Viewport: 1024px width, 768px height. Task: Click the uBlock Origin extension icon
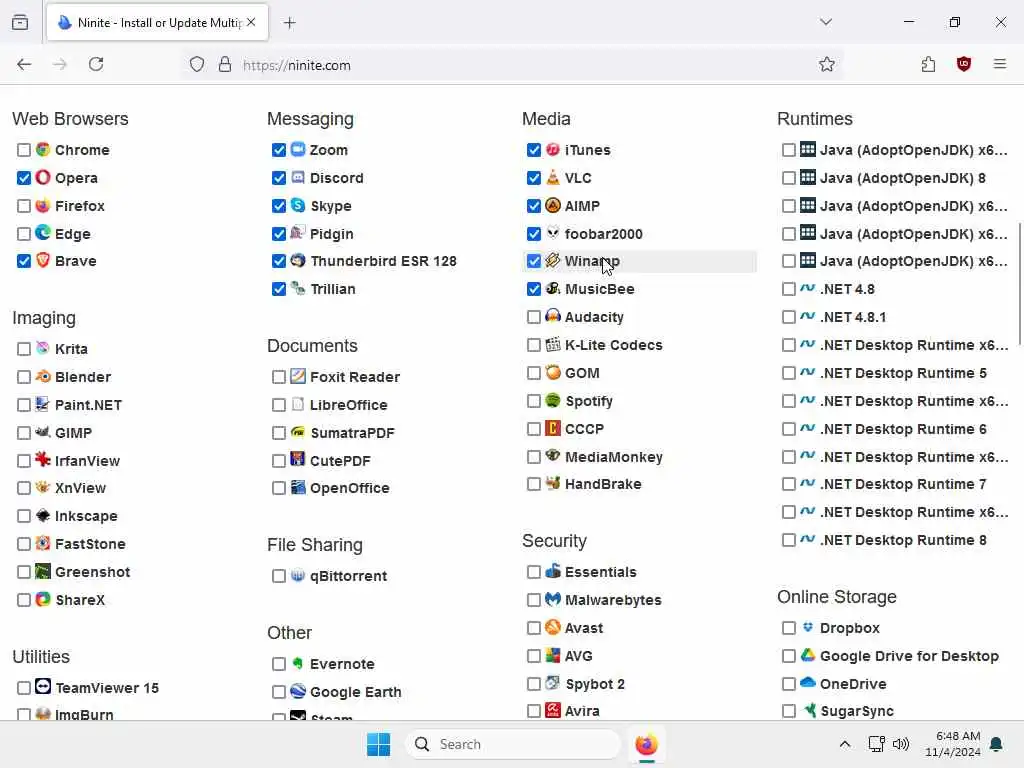coord(964,64)
